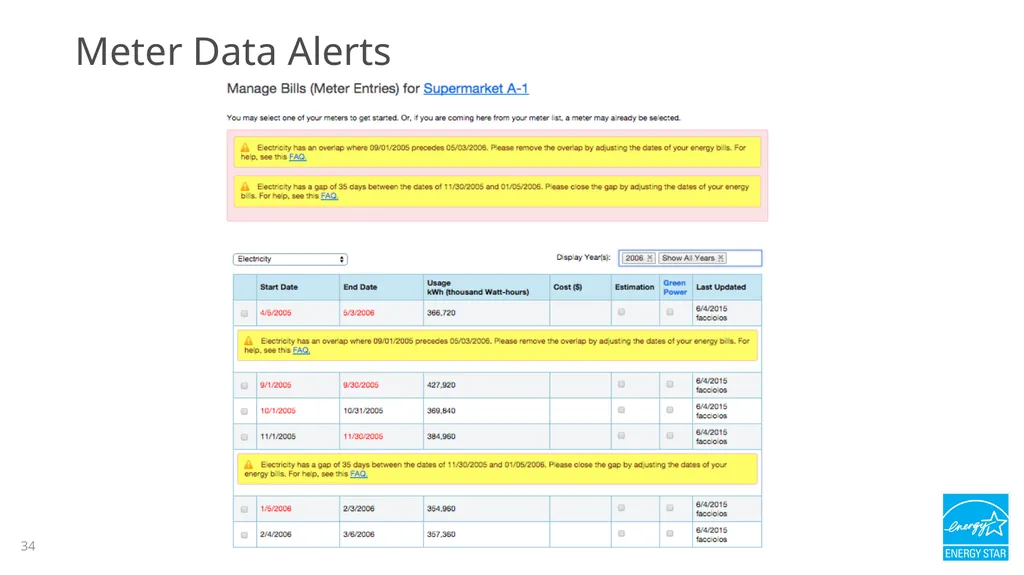Select row checkbox for 4/5/2005 entry

tap(244, 314)
